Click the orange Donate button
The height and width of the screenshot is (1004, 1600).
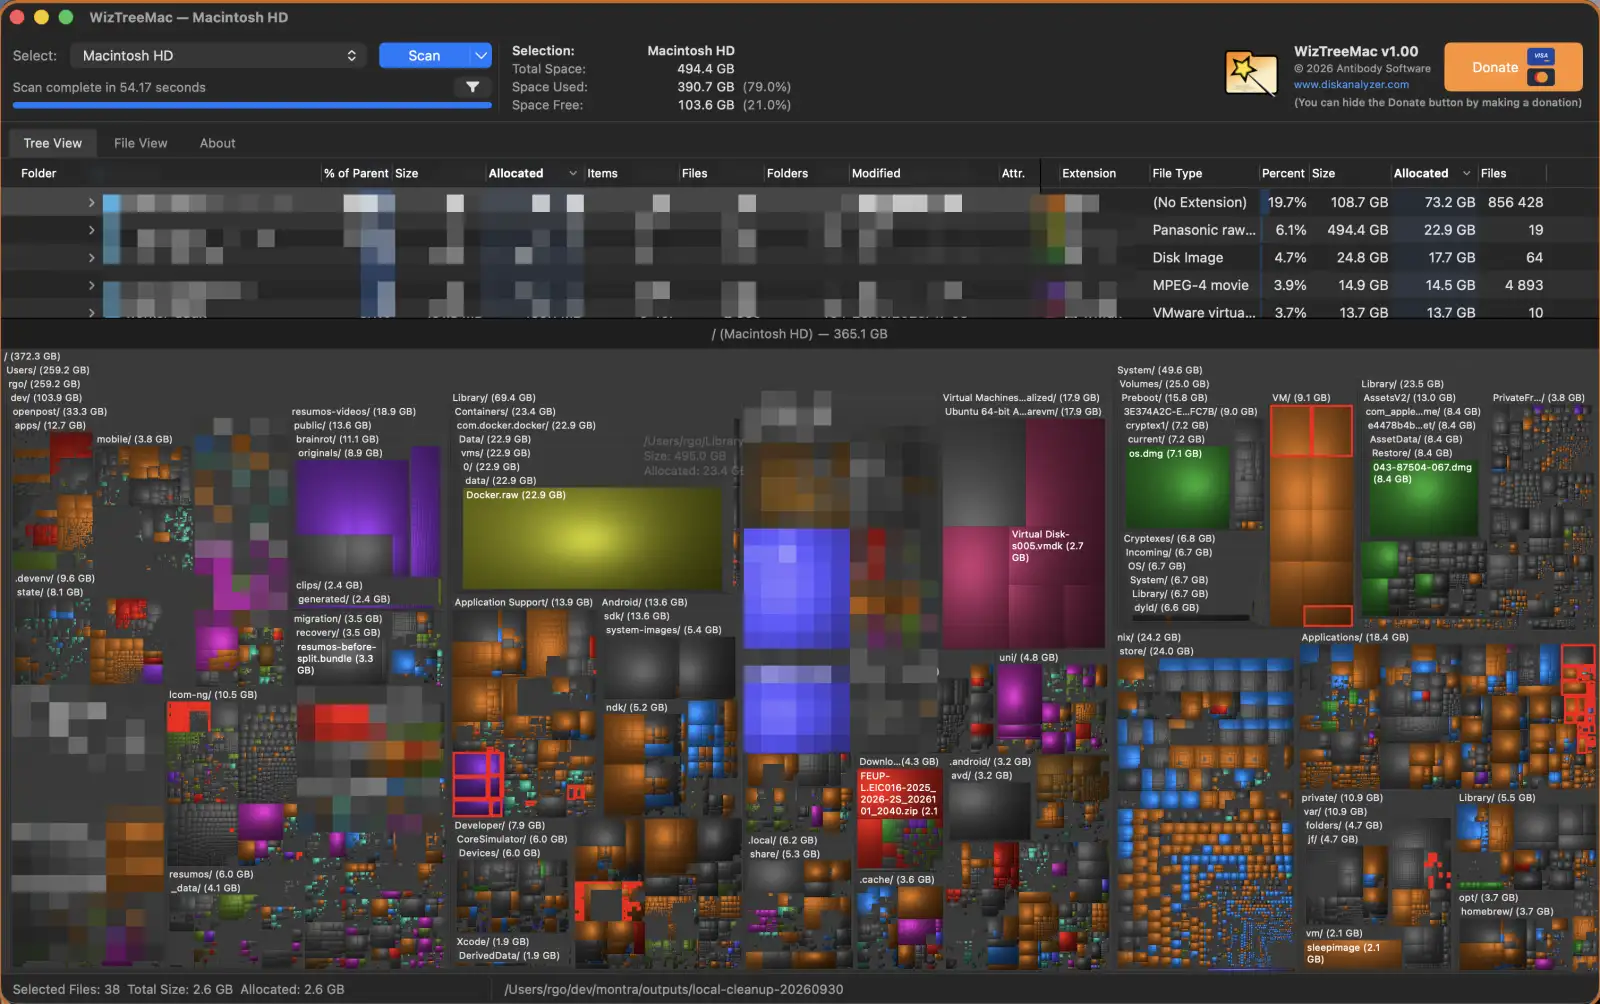1513,67
